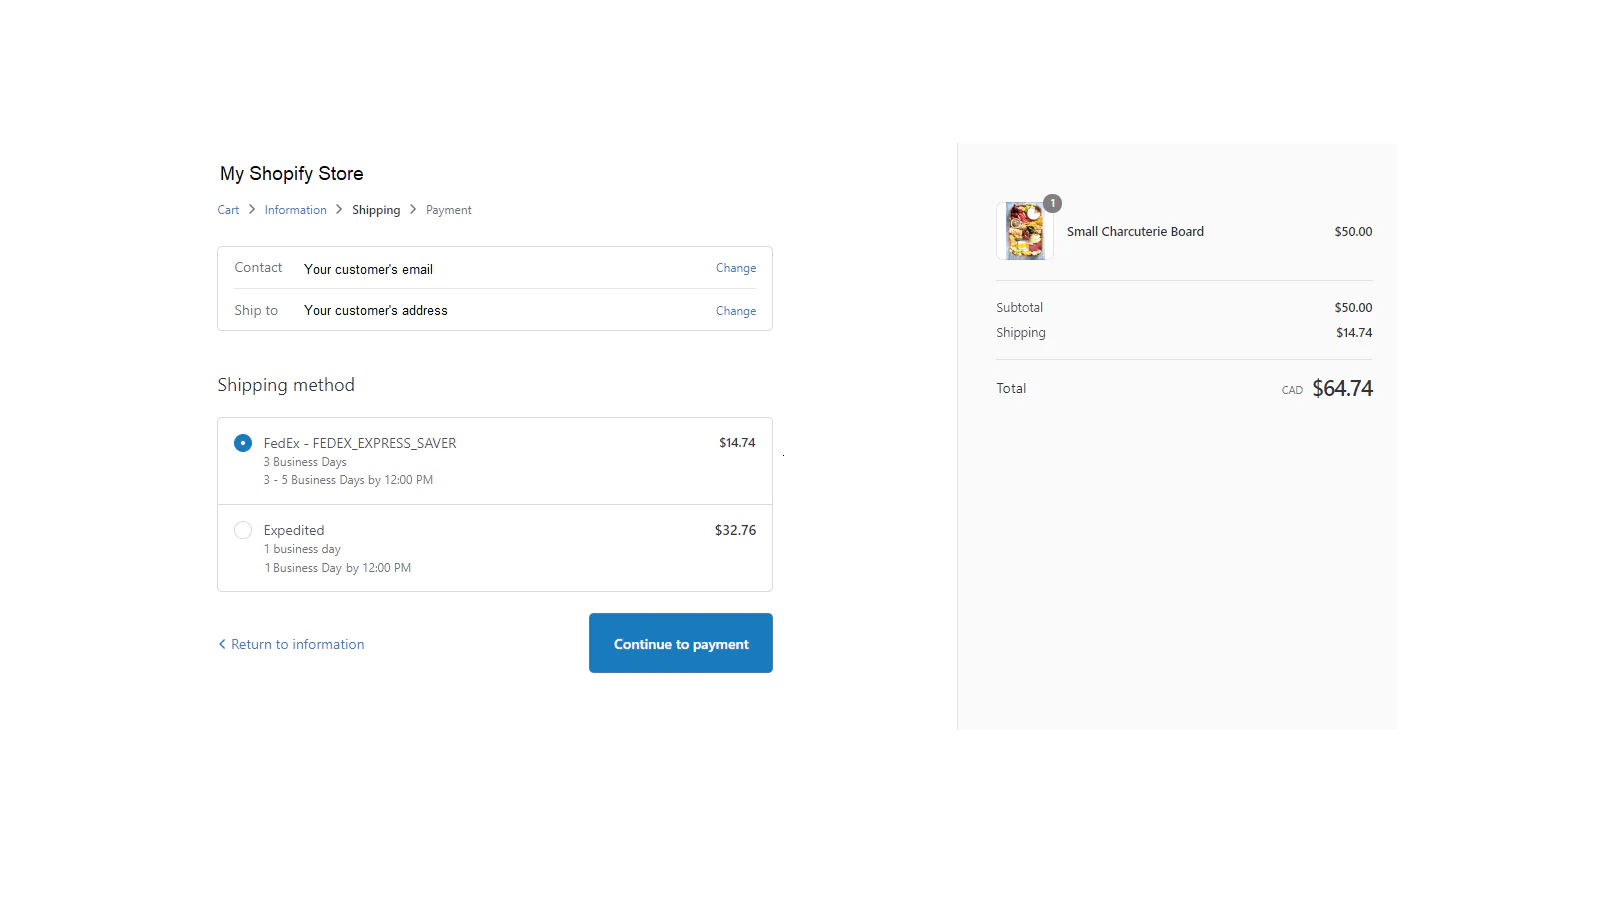Change the Ship to address

[735, 311]
